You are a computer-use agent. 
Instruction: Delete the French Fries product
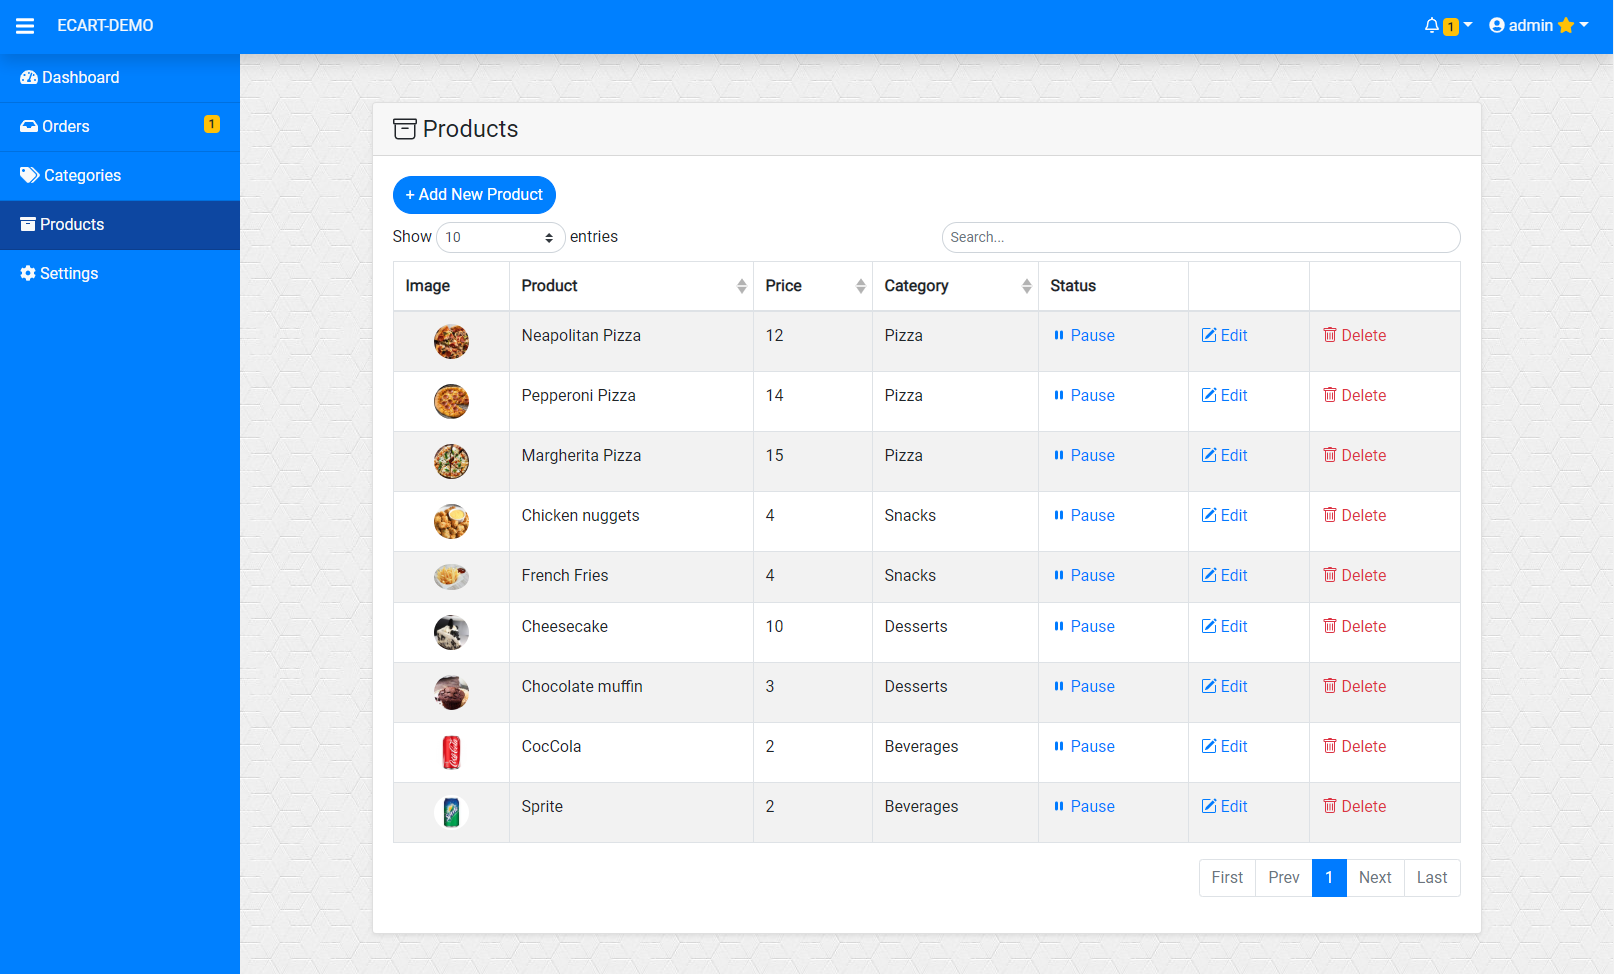tap(1354, 576)
